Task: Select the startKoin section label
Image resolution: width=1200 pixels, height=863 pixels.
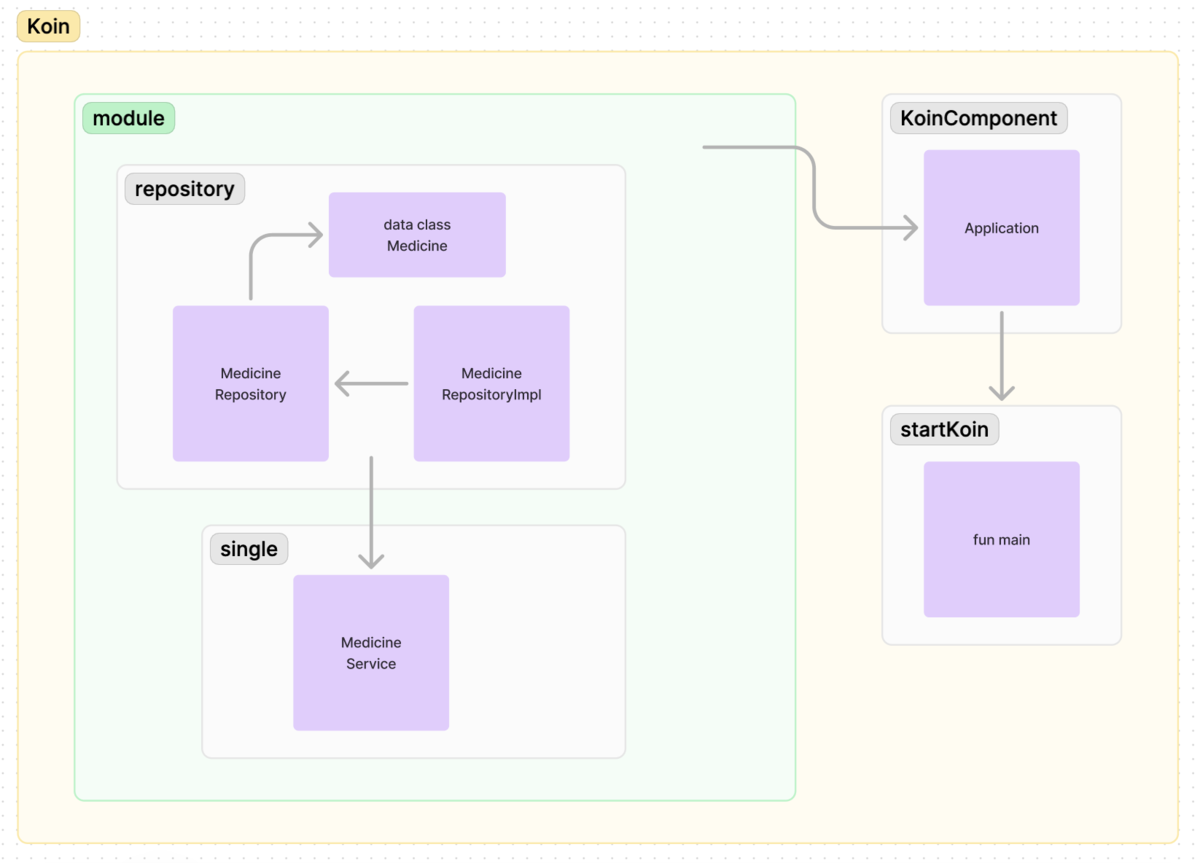Action: 944,430
